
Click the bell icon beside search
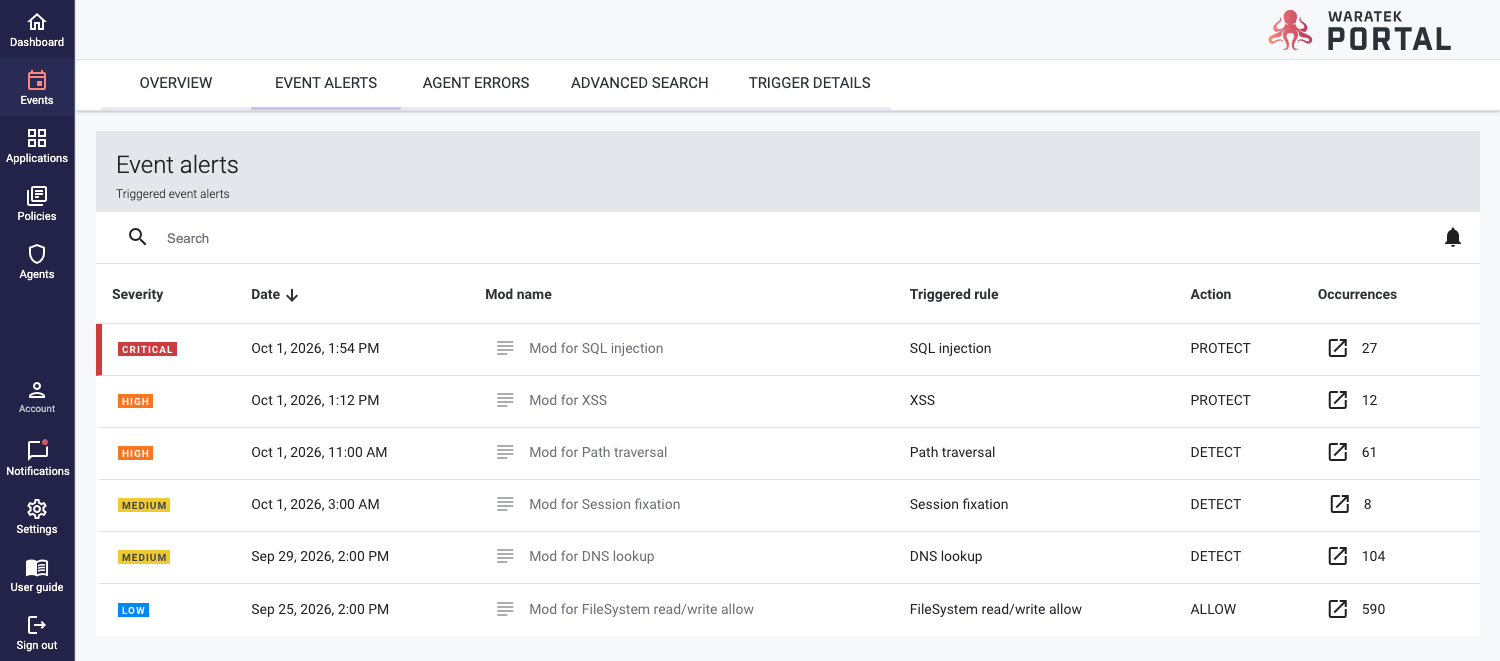[1453, 237]
